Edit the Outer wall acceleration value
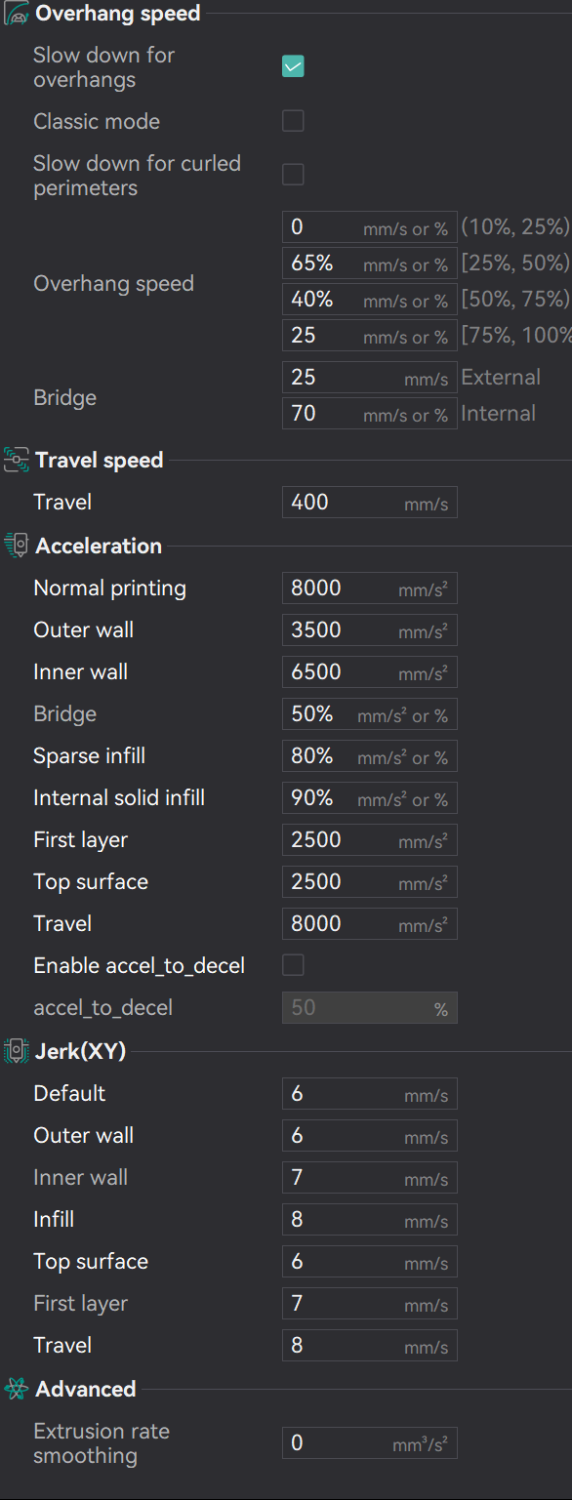 (370, 630)
